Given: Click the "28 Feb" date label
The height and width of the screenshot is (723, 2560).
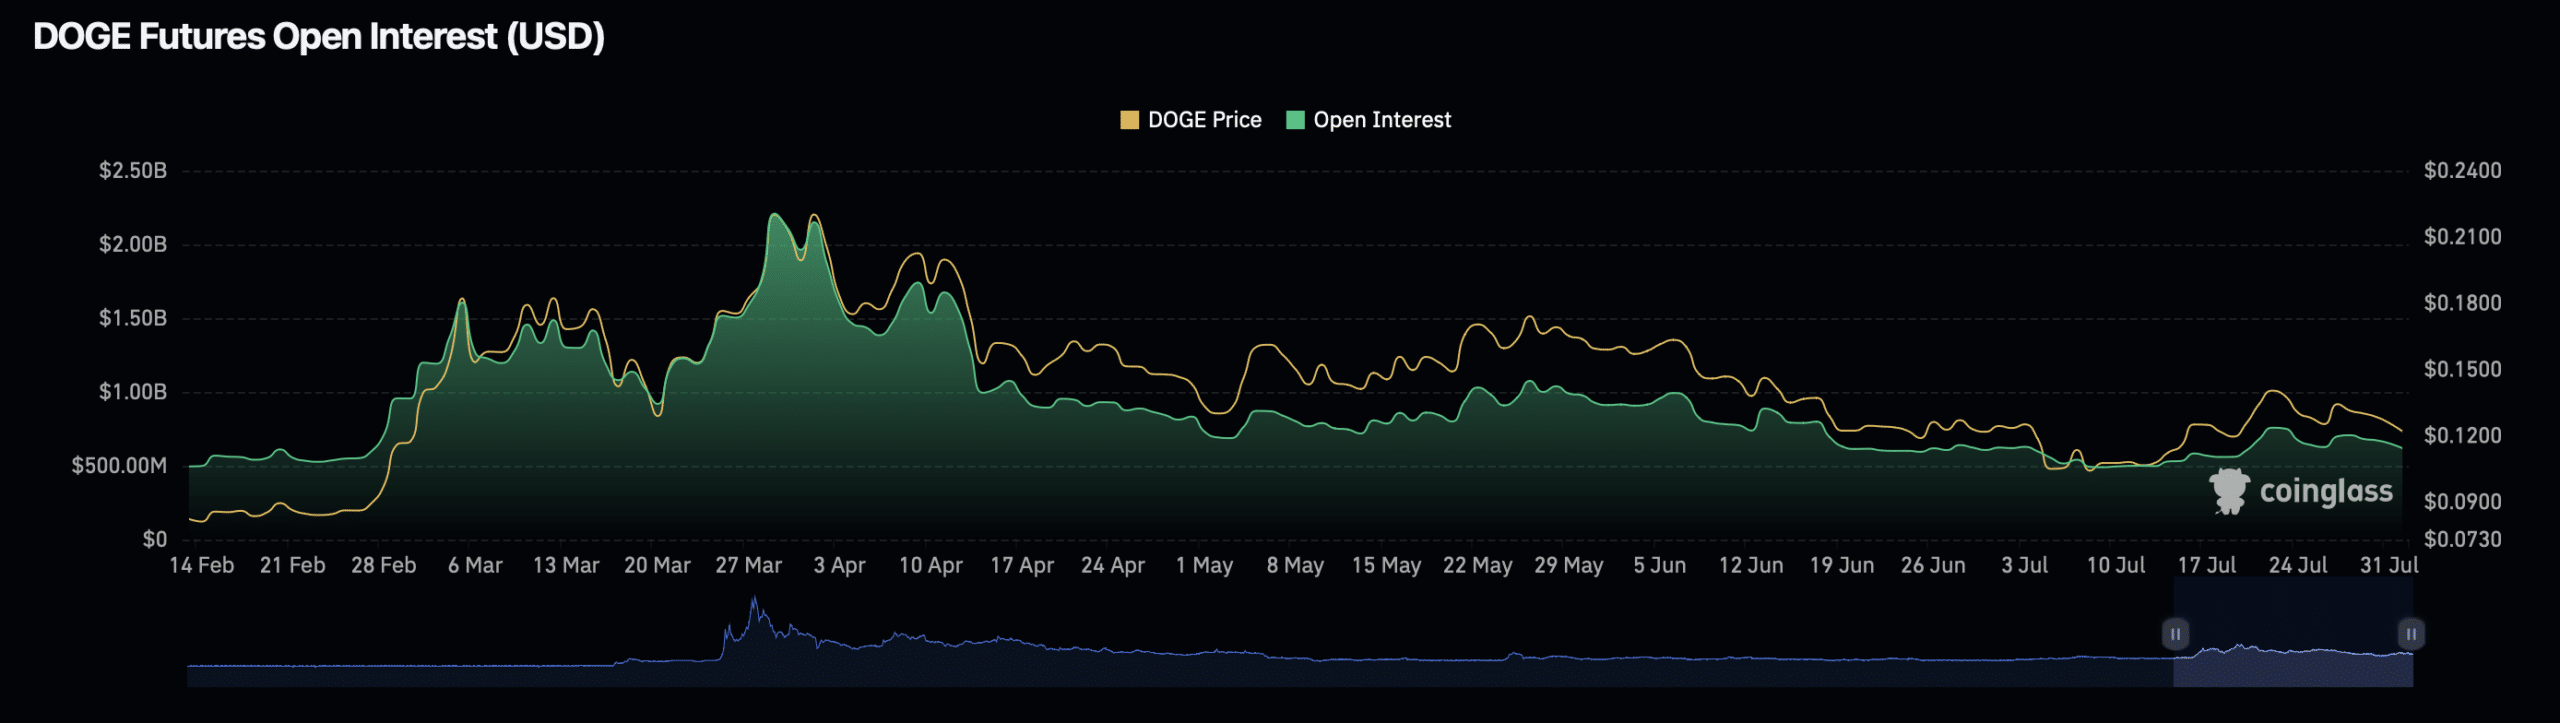Looking at the screenshot, I should [384, 566].
